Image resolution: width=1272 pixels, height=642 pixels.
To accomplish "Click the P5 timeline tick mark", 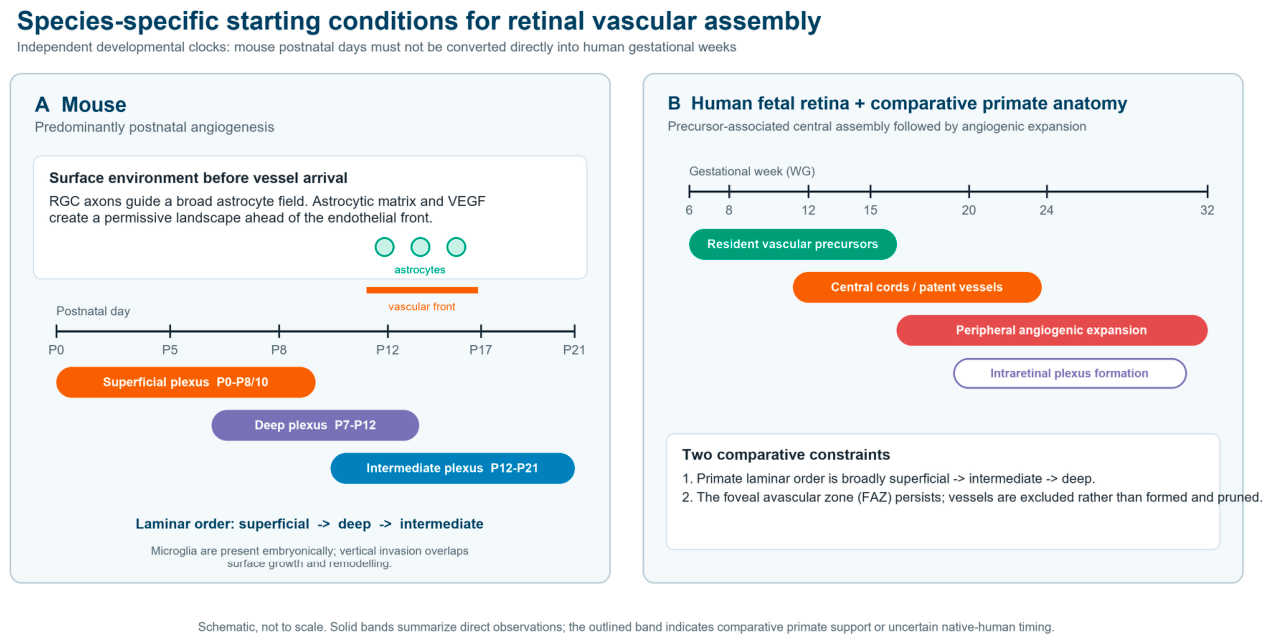I will 170,331.
